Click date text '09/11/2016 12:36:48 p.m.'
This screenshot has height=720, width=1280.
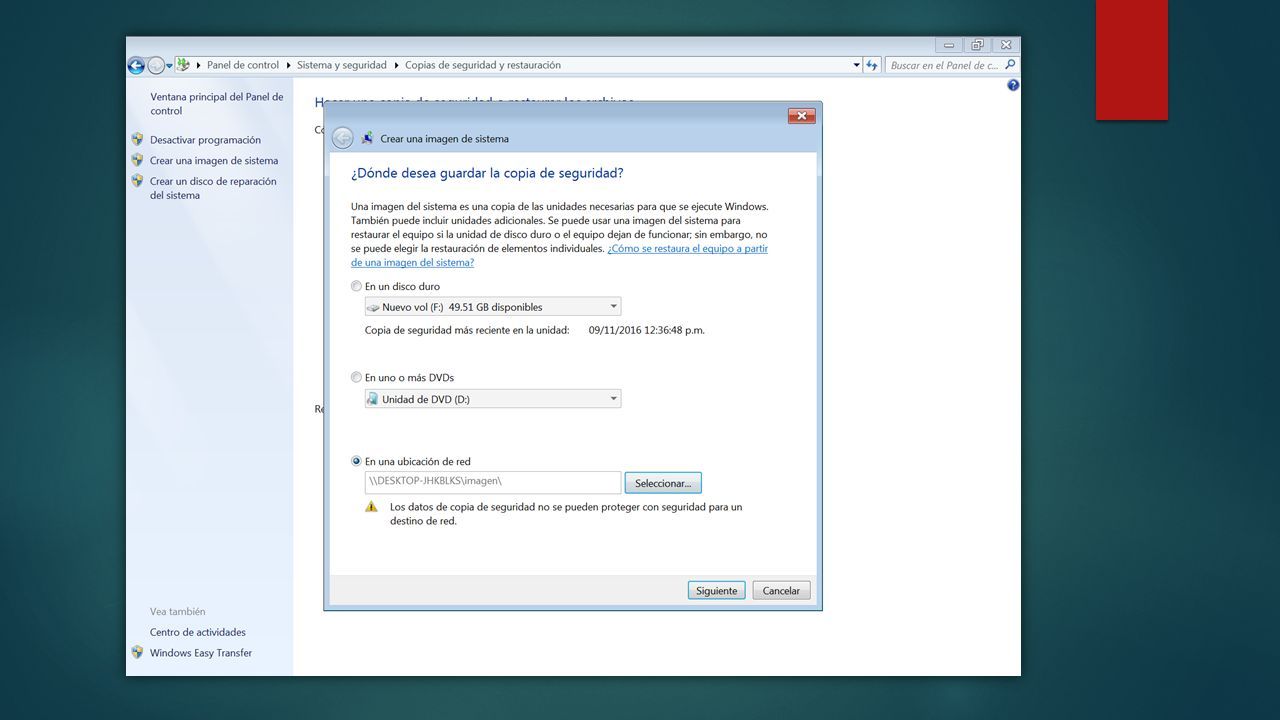point(646,330)
